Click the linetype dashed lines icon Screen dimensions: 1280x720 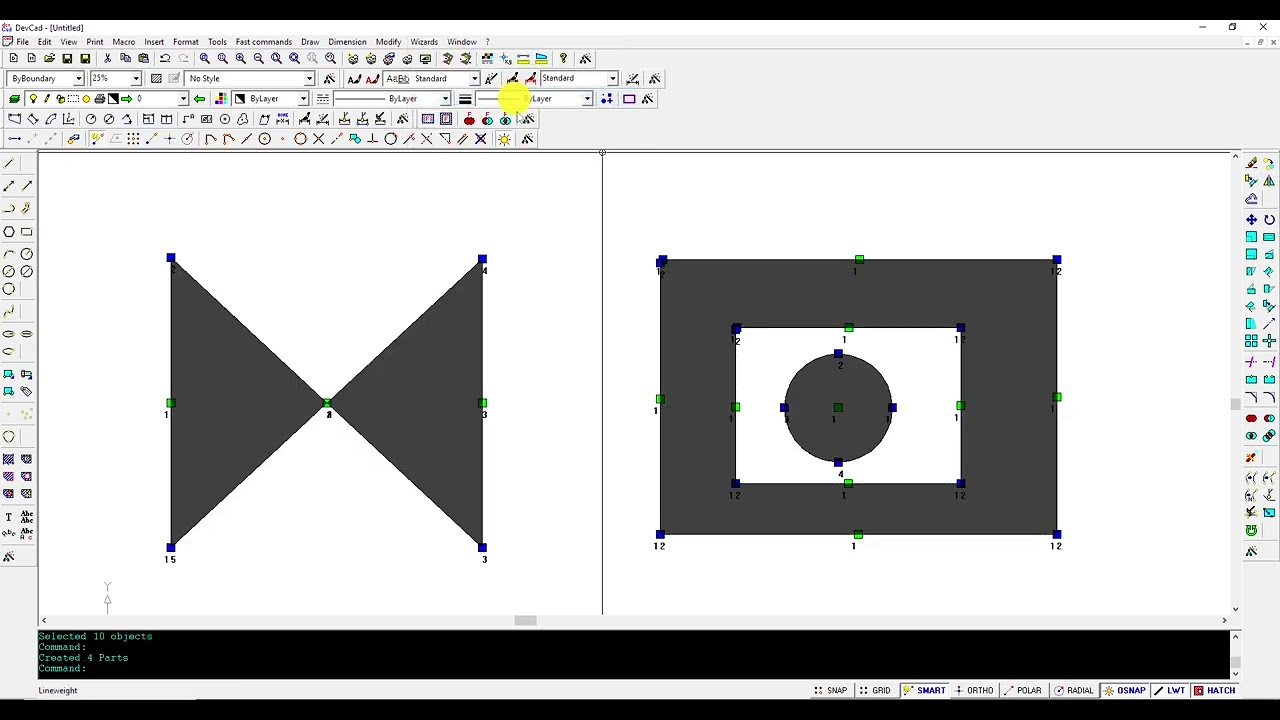click(x=322, y=99)
